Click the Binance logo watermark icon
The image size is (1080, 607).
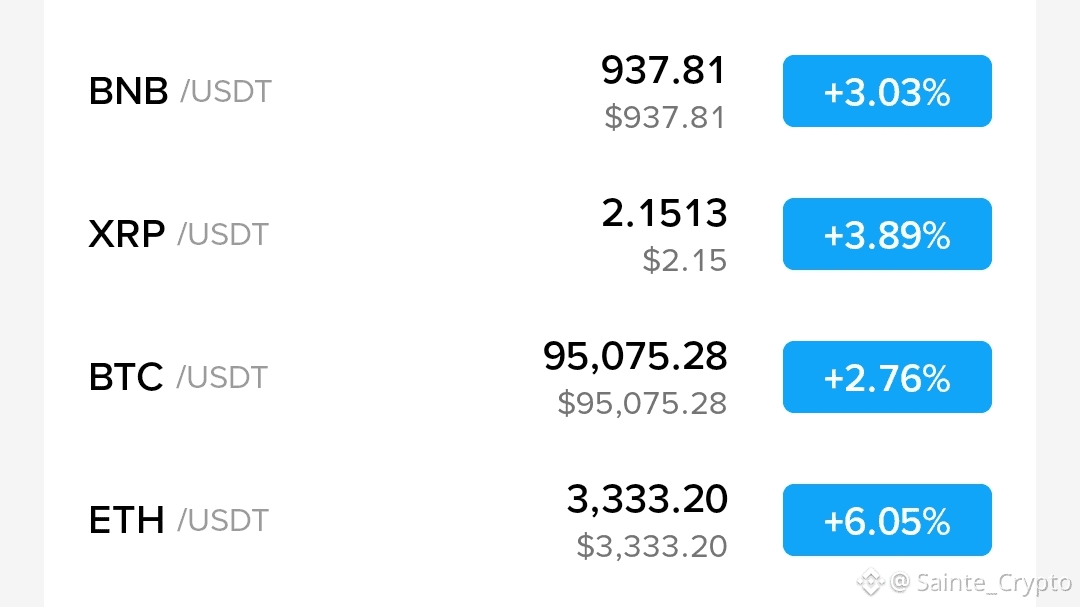point(870,582)
